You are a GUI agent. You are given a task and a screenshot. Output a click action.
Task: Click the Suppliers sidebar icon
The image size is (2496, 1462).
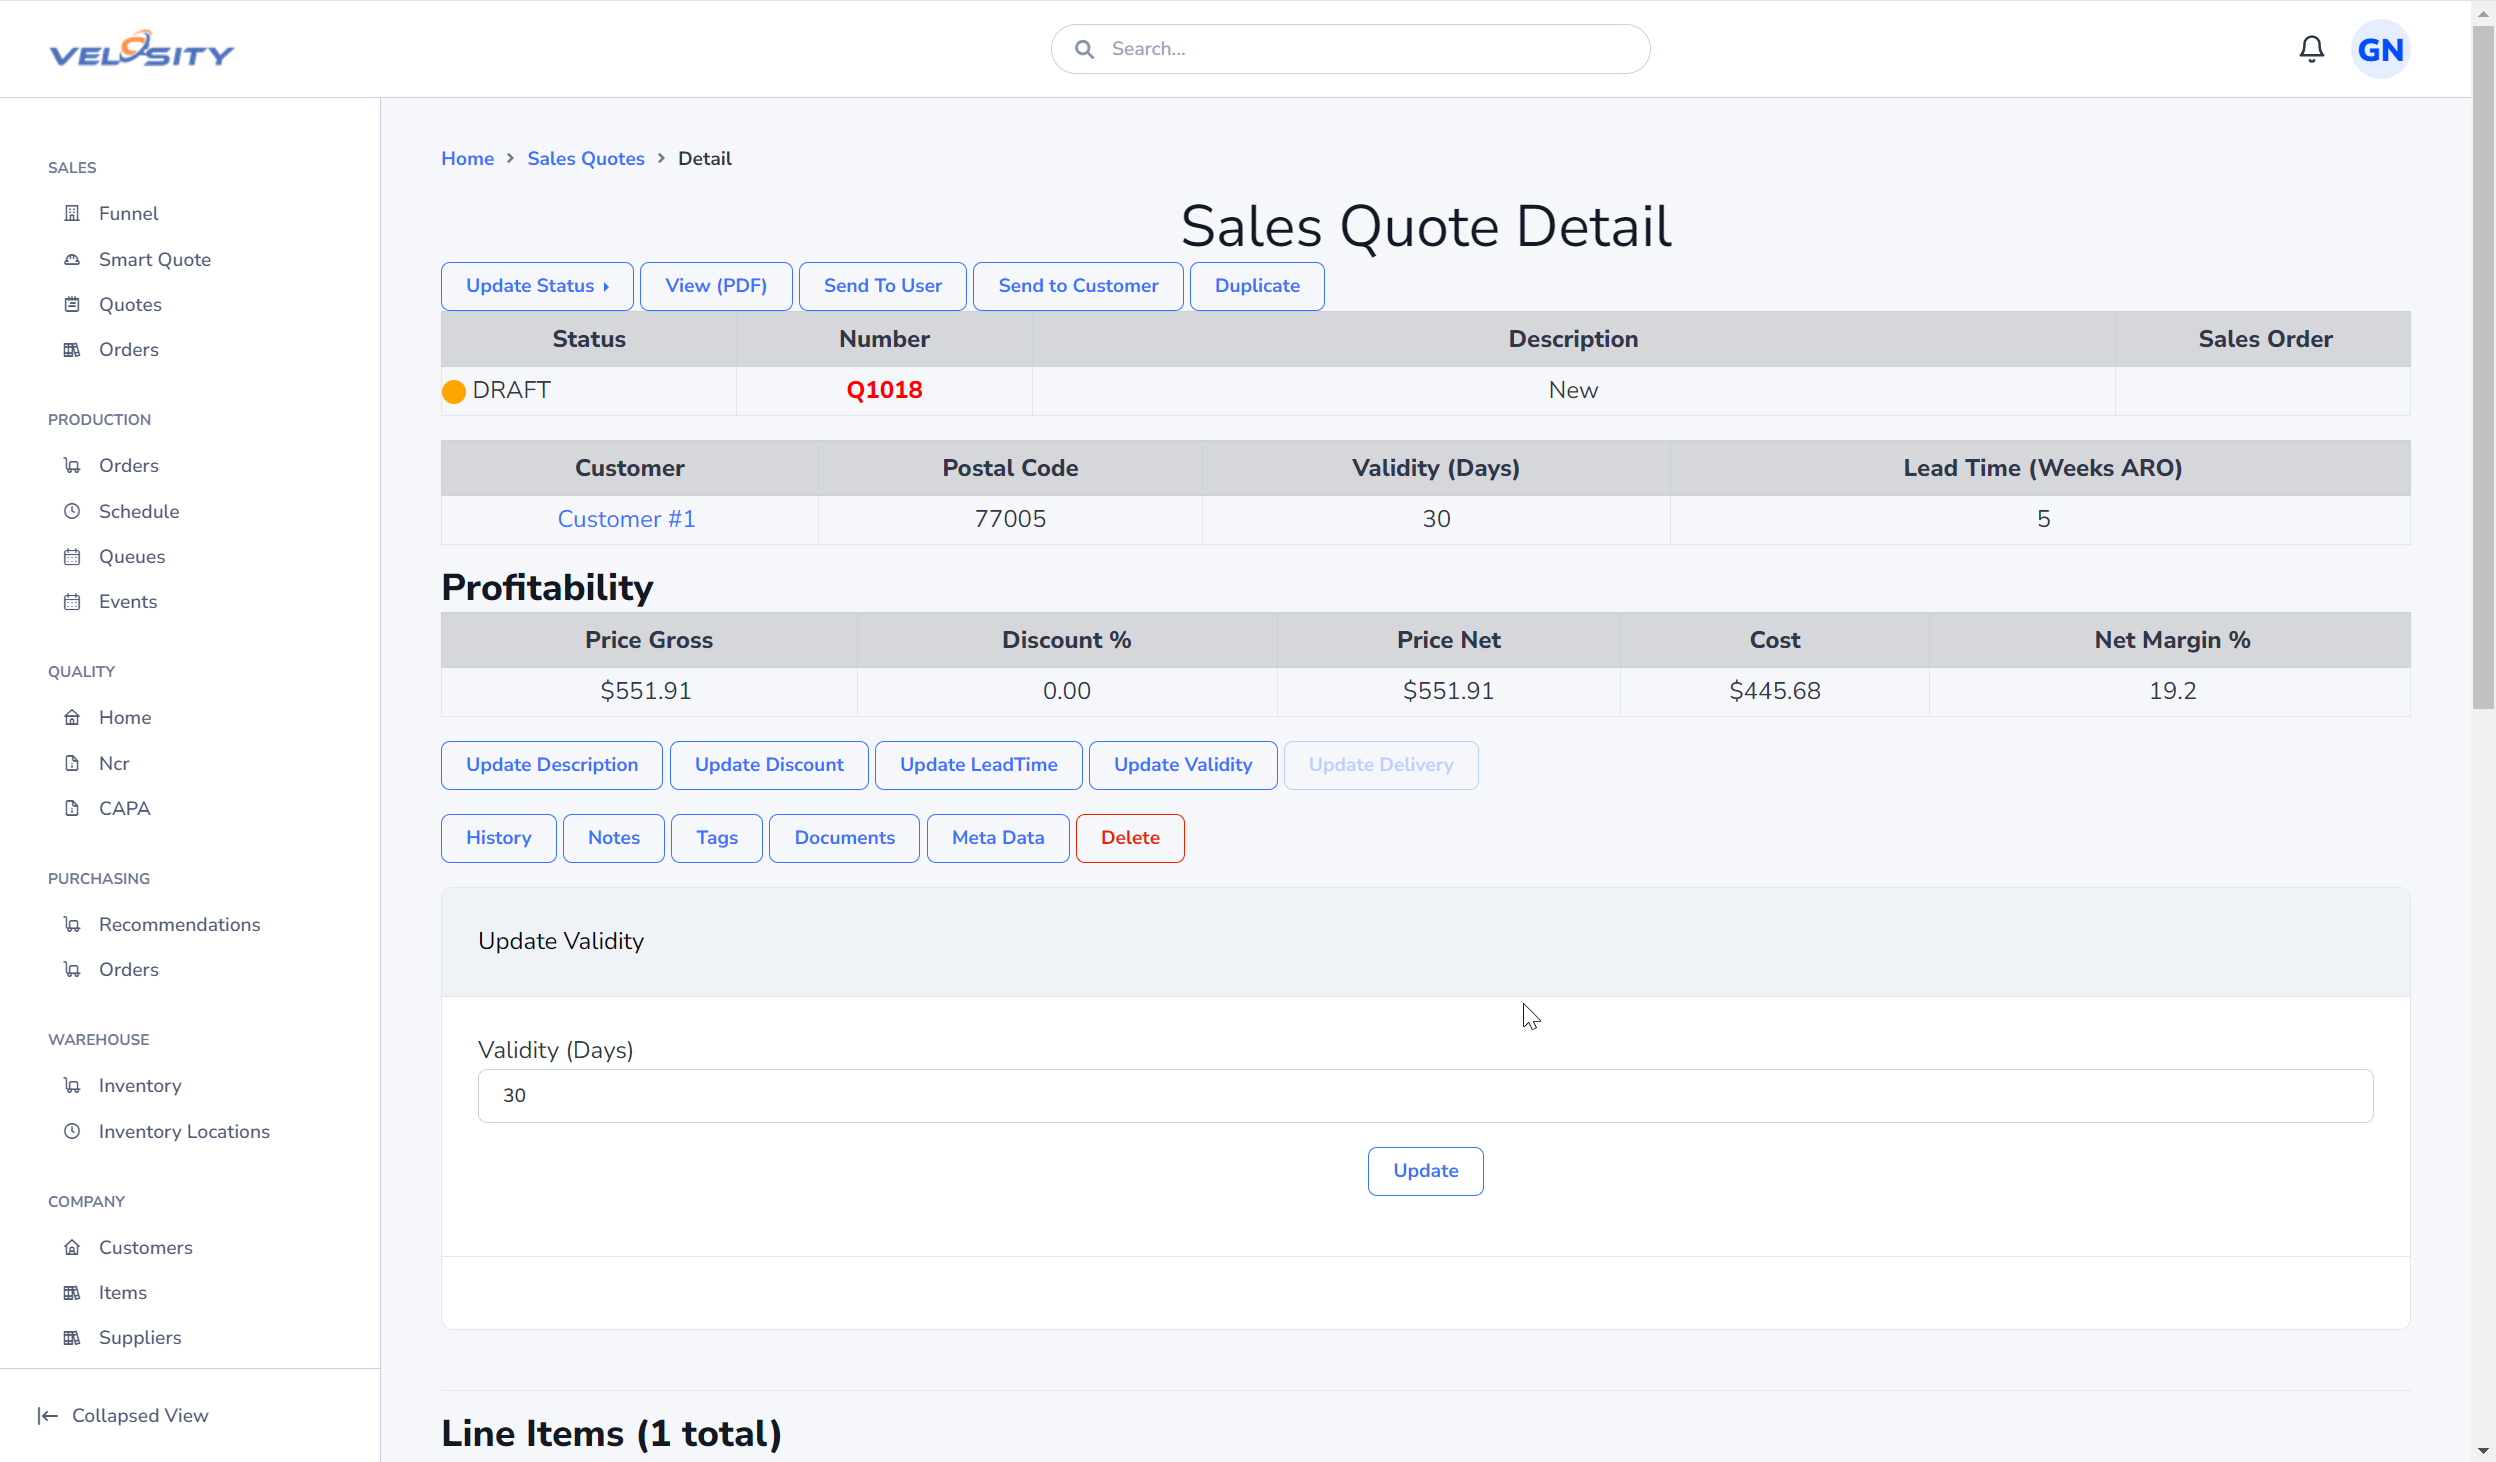click(x=72, y=1337)
